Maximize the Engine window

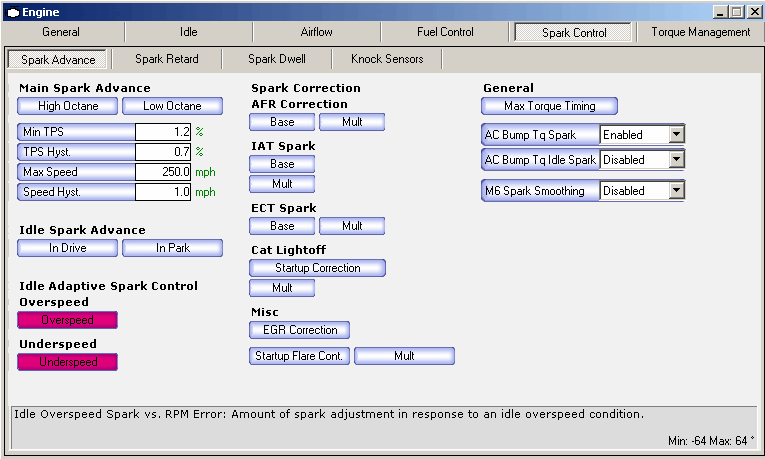point(737,12)
